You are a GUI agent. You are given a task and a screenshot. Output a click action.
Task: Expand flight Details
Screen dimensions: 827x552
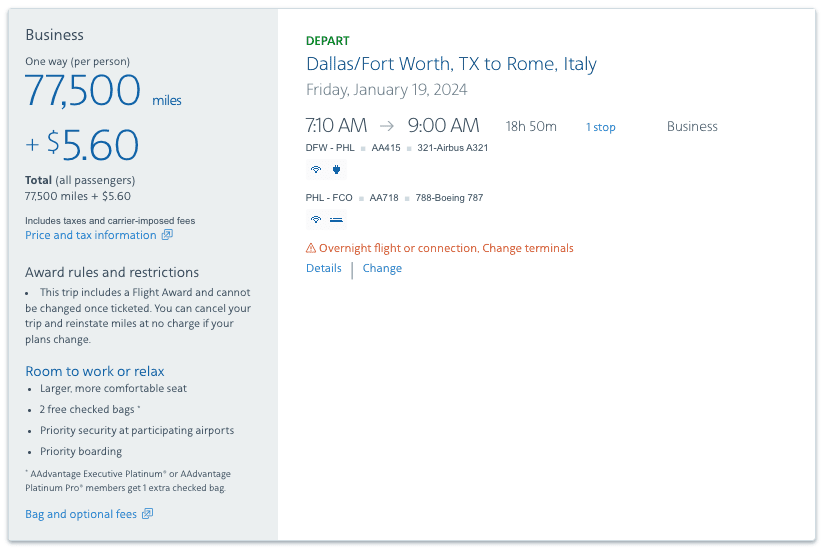tap(324, 268)
